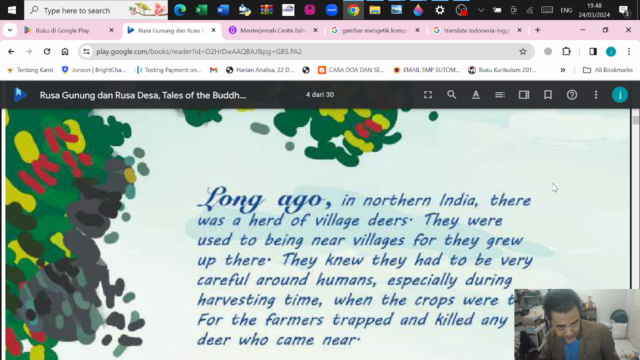
Task: Open Settings gear from taskbar
Action: point(440,10)
